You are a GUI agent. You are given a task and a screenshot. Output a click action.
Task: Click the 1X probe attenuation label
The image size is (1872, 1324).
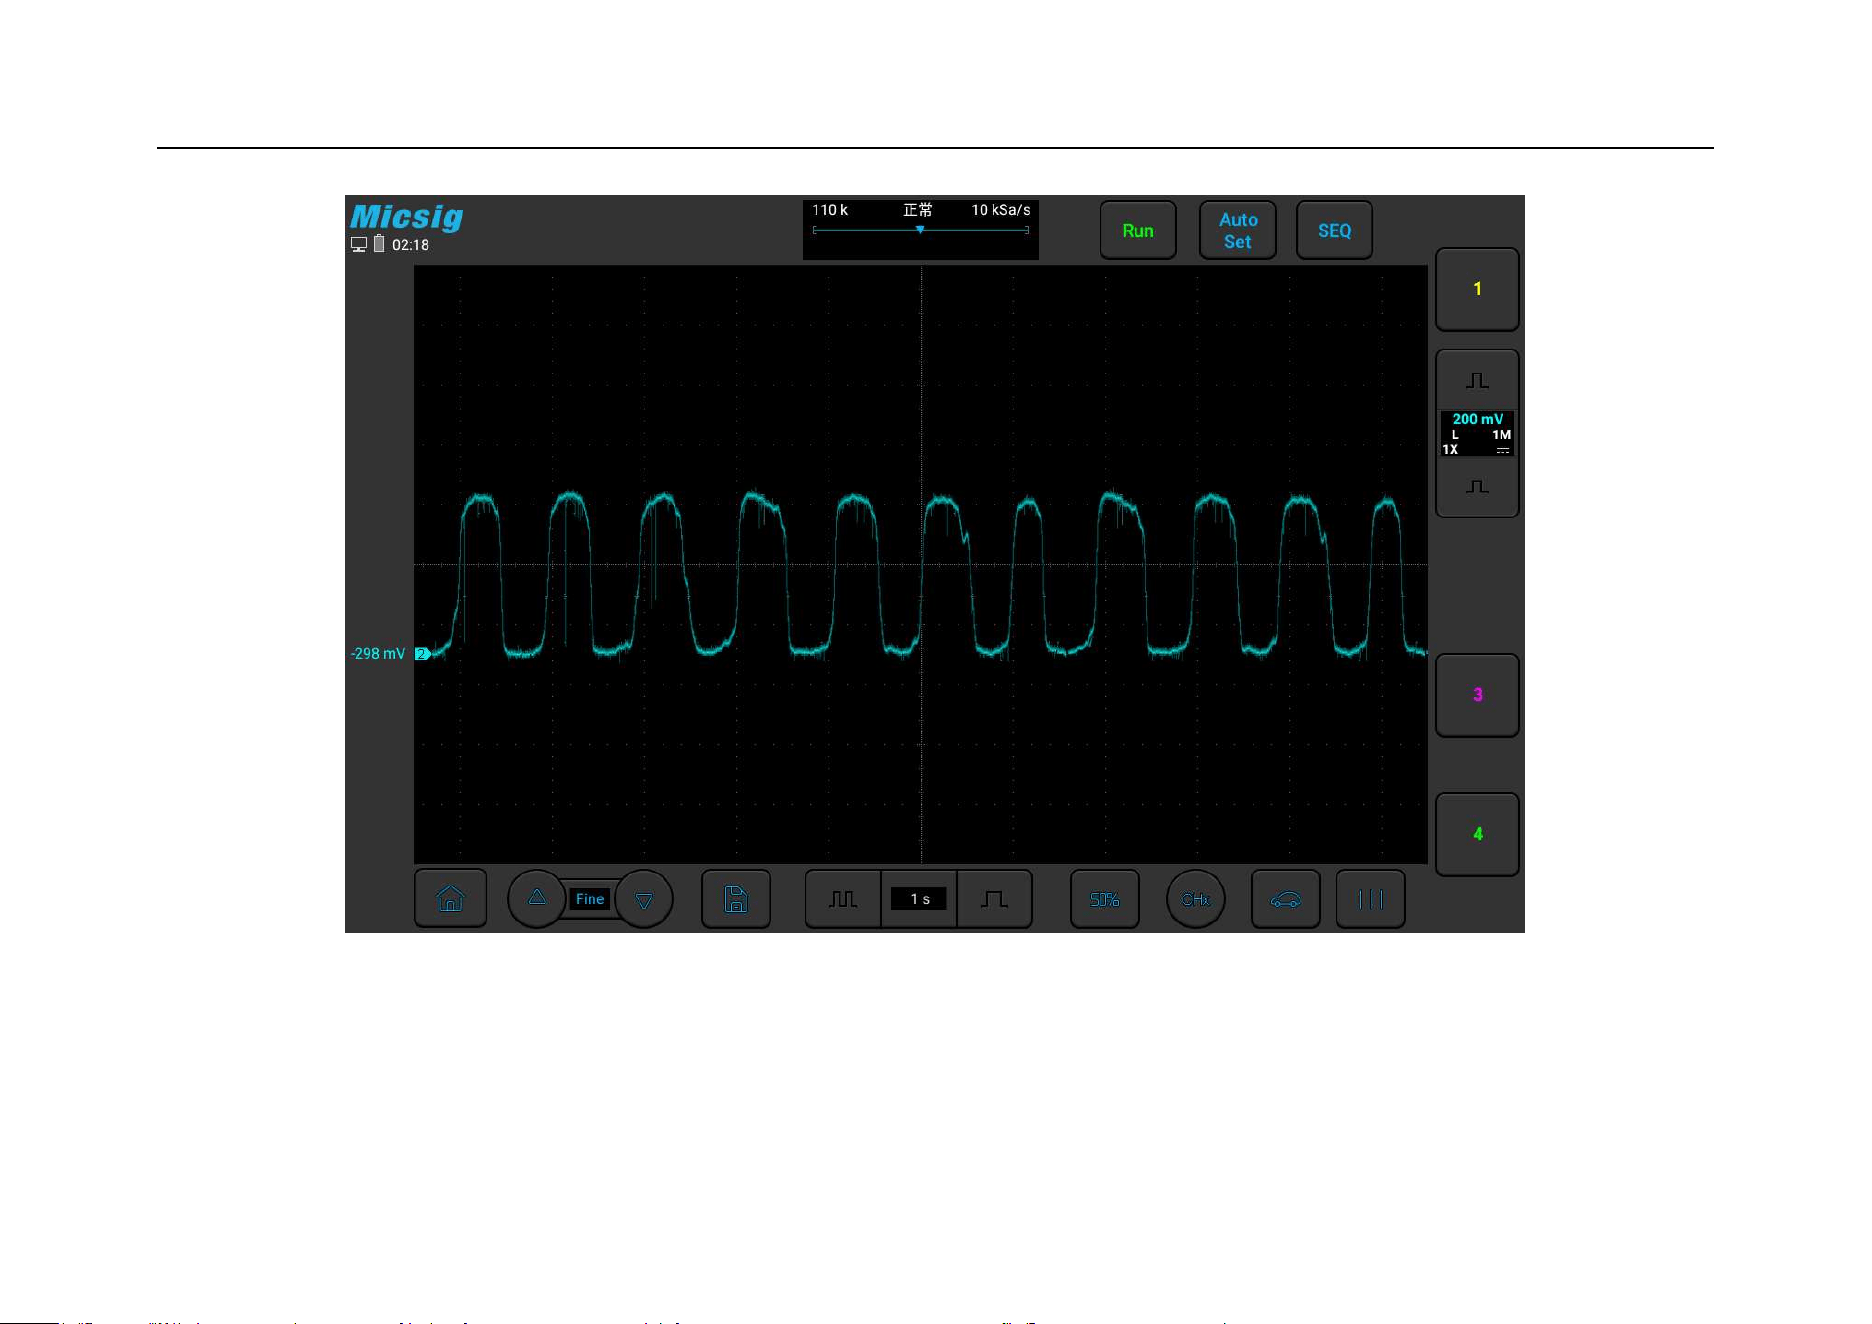pos(1450,449)
